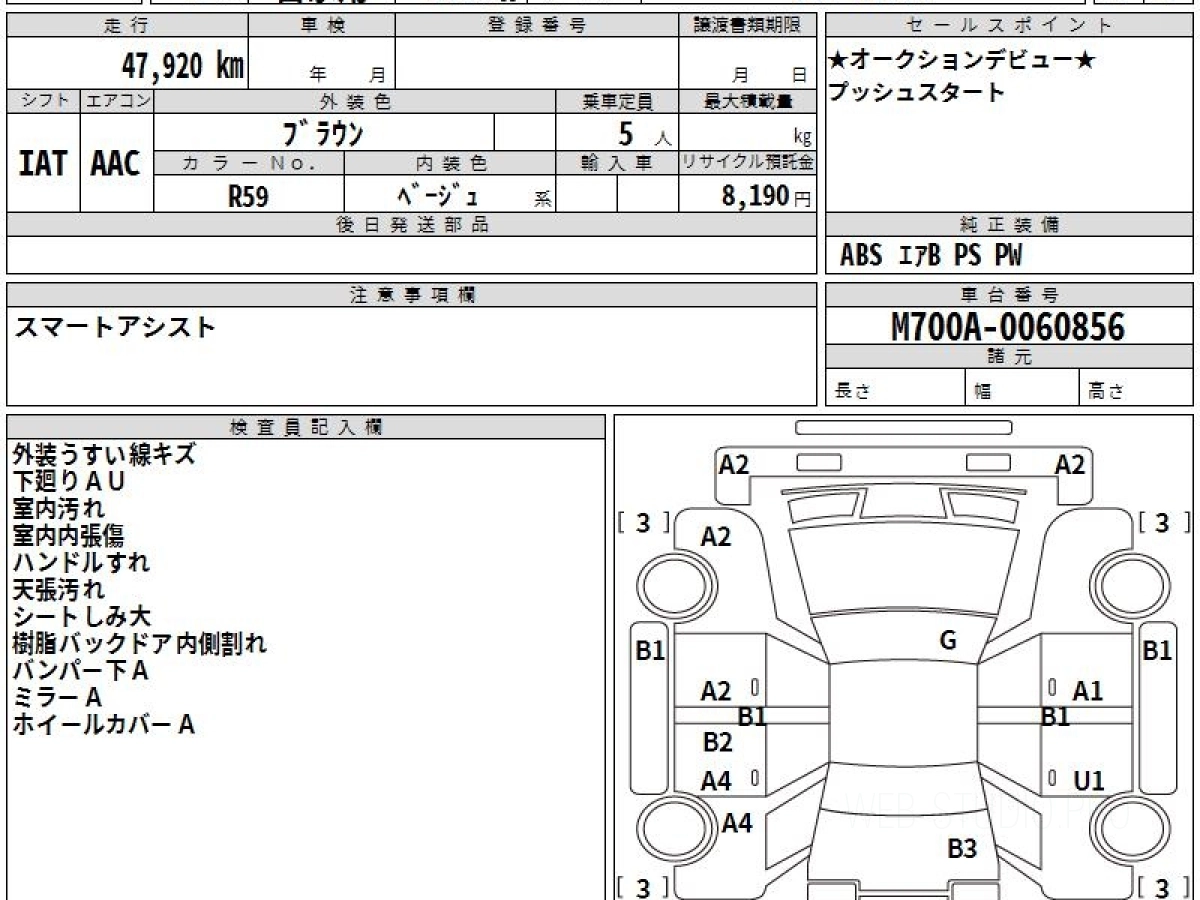Click inspector note 樹脂バックドア内側割れ
Screen dimensions: 1200x900
pos(139,644)
